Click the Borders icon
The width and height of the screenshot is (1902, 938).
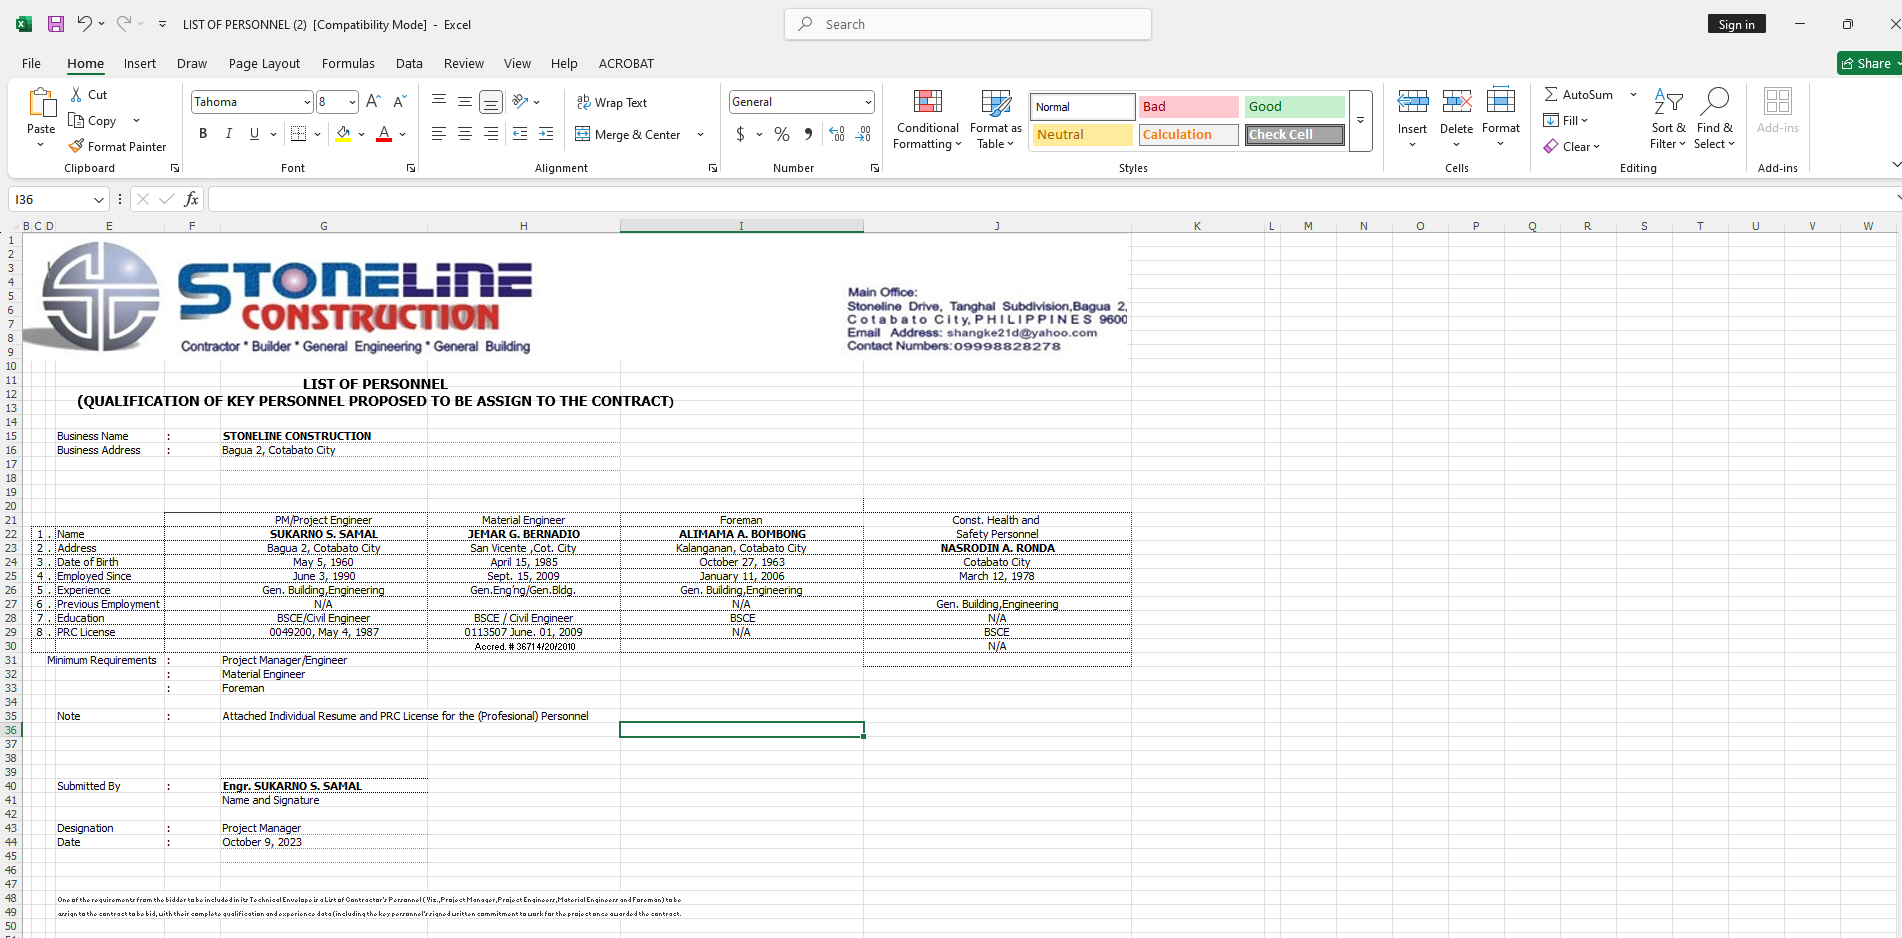click(x=298, y=134)
